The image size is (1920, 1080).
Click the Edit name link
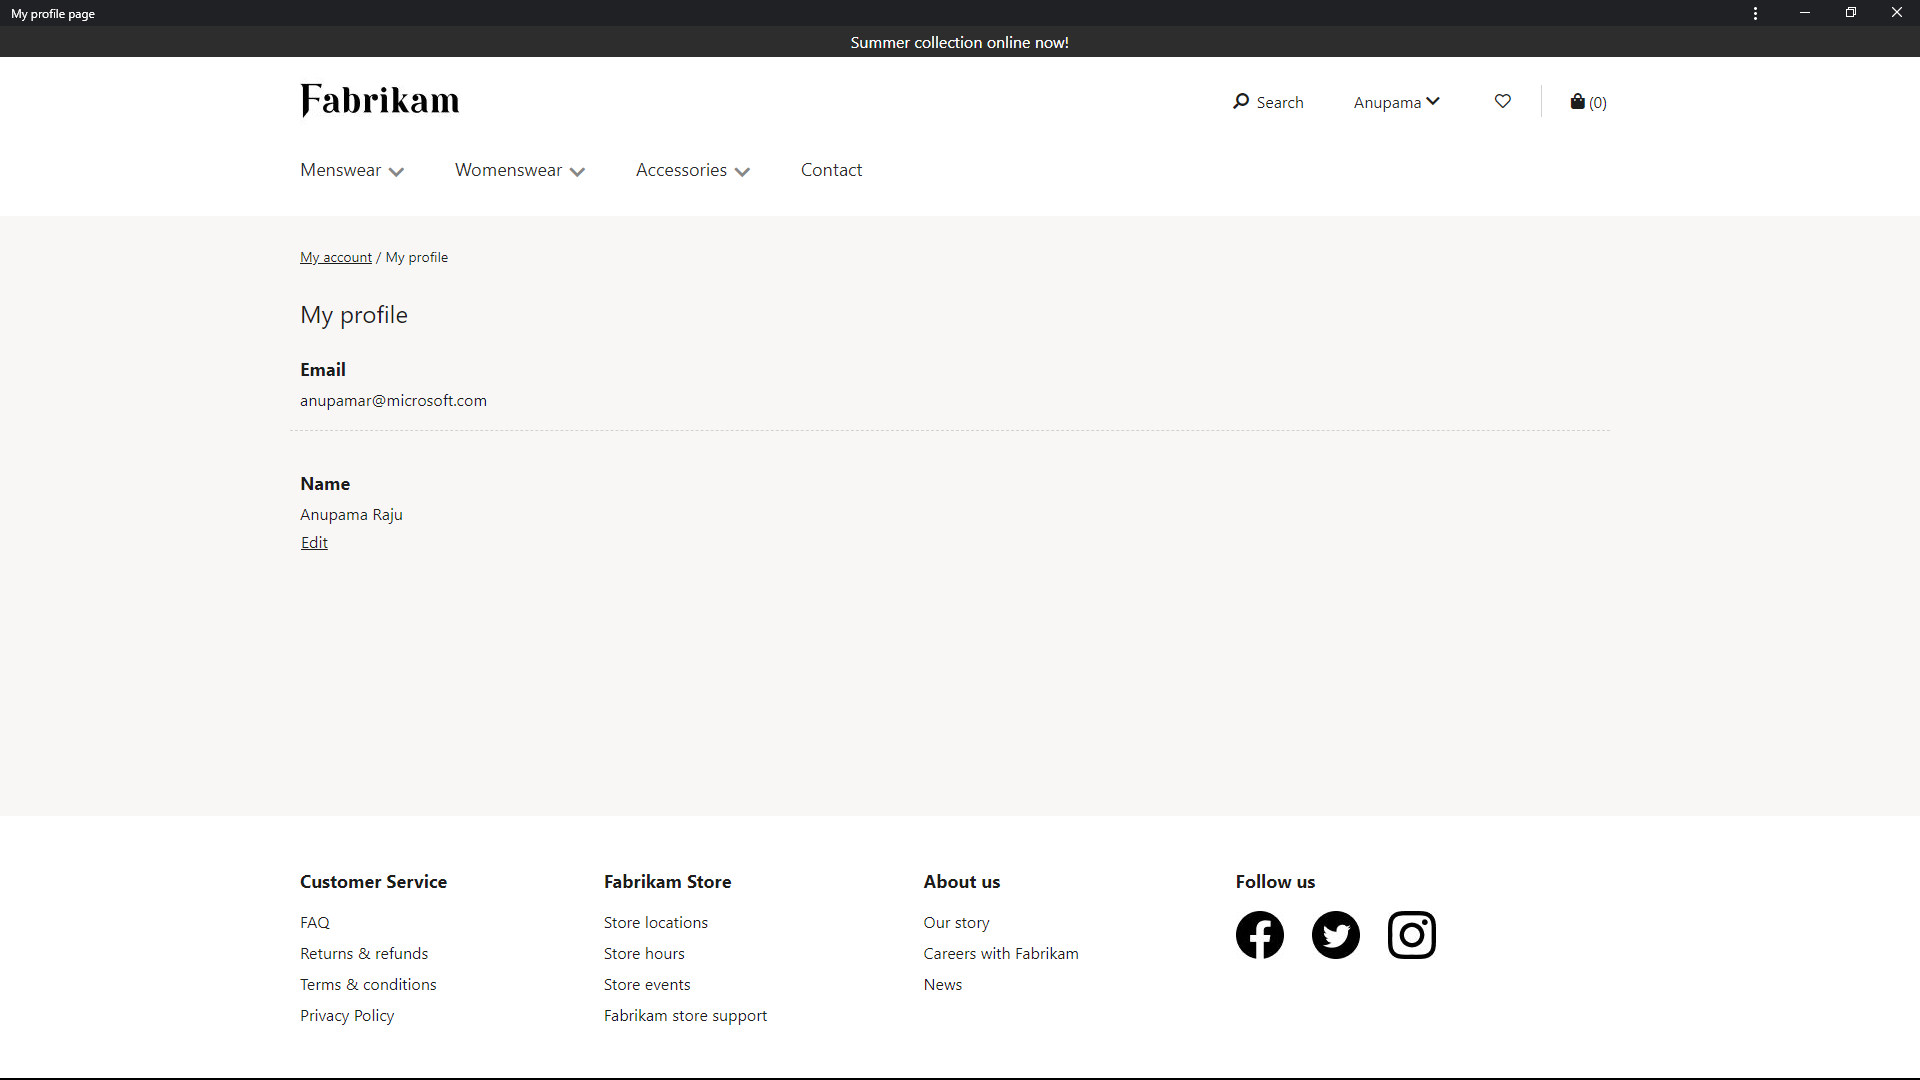(314, 542)
